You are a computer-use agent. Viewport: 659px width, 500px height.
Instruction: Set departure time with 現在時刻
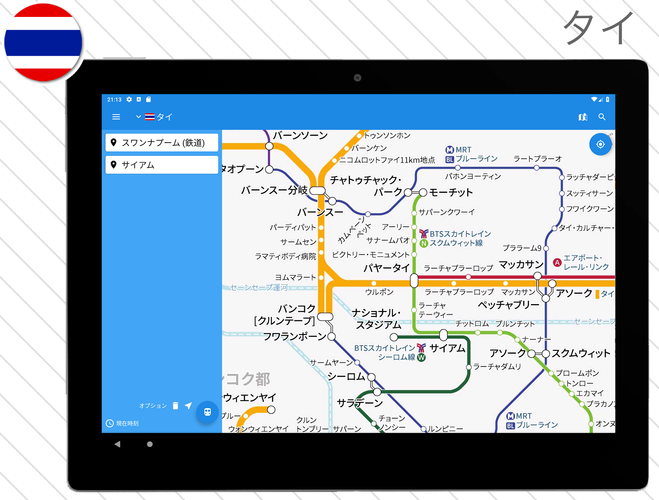pos(122,423)
